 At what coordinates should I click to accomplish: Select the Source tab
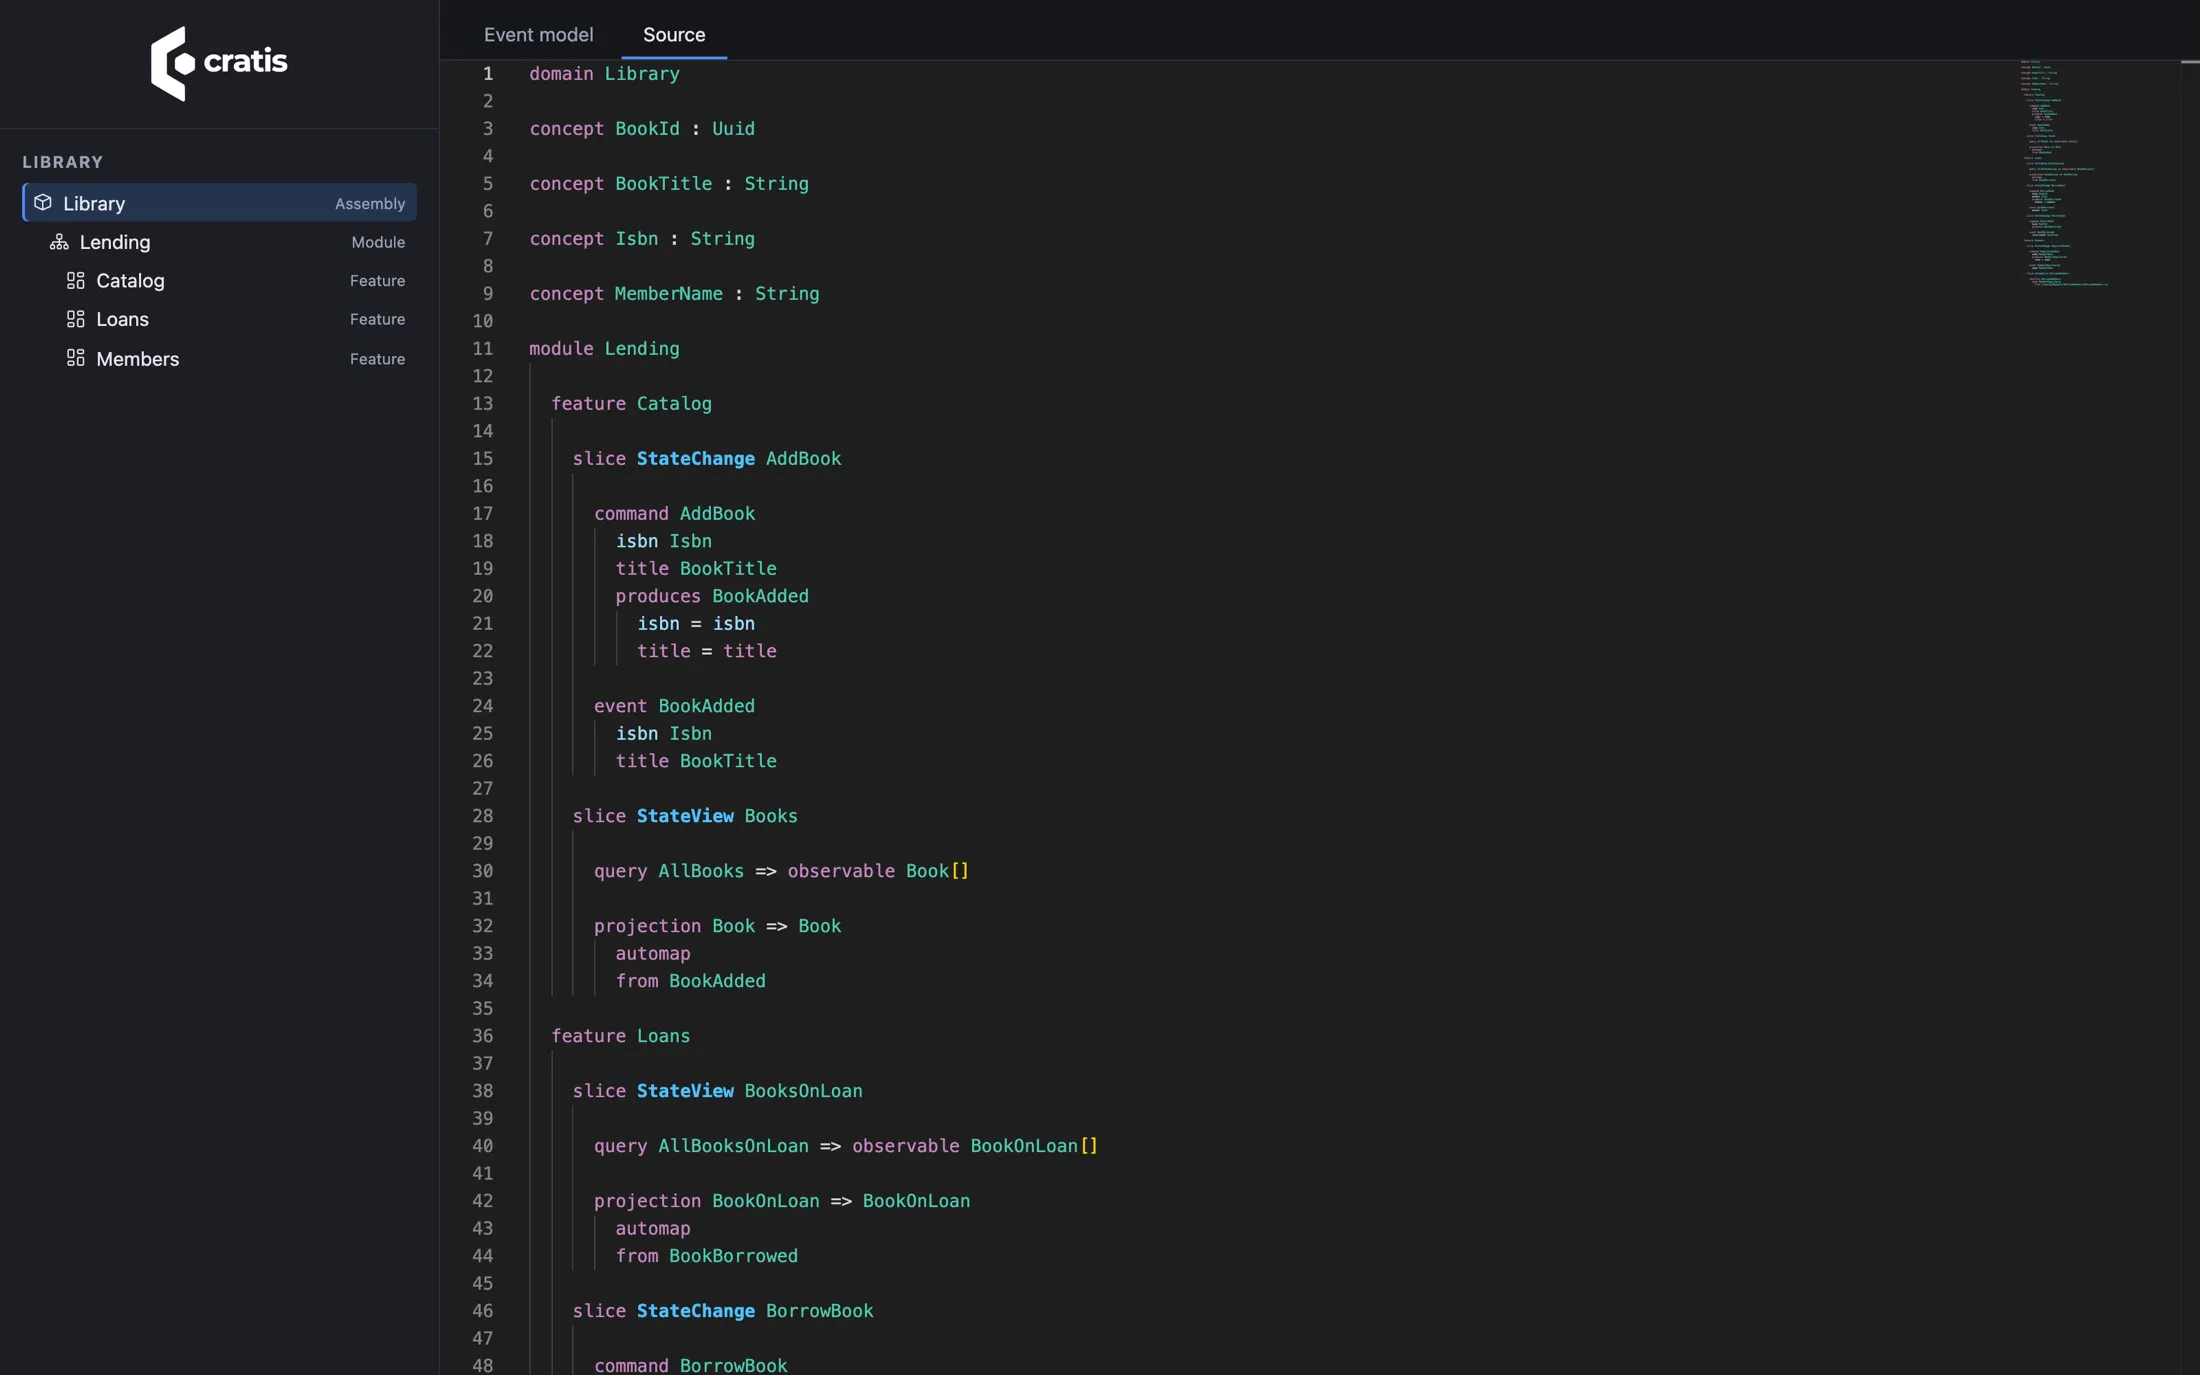(674, 34)
